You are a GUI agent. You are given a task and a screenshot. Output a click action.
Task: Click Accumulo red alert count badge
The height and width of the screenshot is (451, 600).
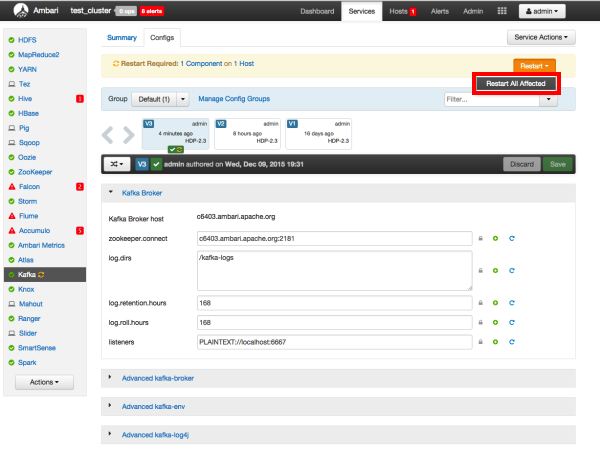[x=80, y=231]
